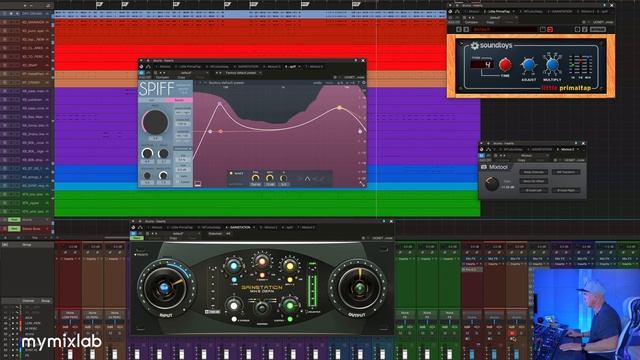Select cut mode tab in SPIFF

coord(152,100)
